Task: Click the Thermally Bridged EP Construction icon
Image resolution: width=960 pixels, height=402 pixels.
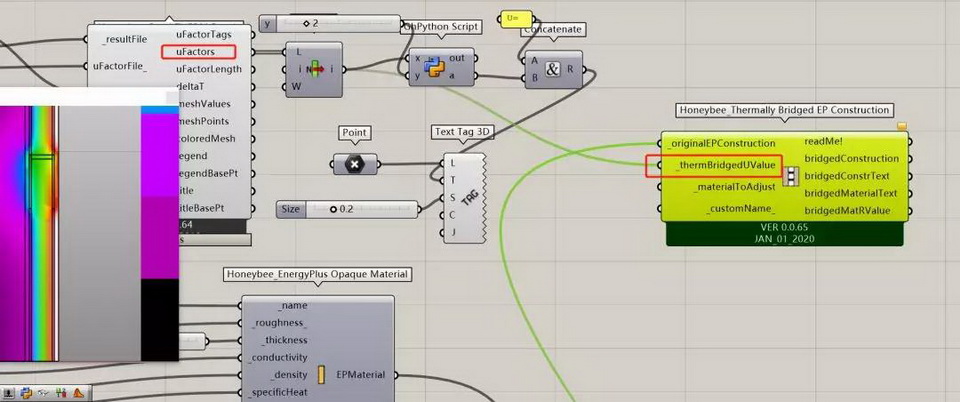Action: 792,177
